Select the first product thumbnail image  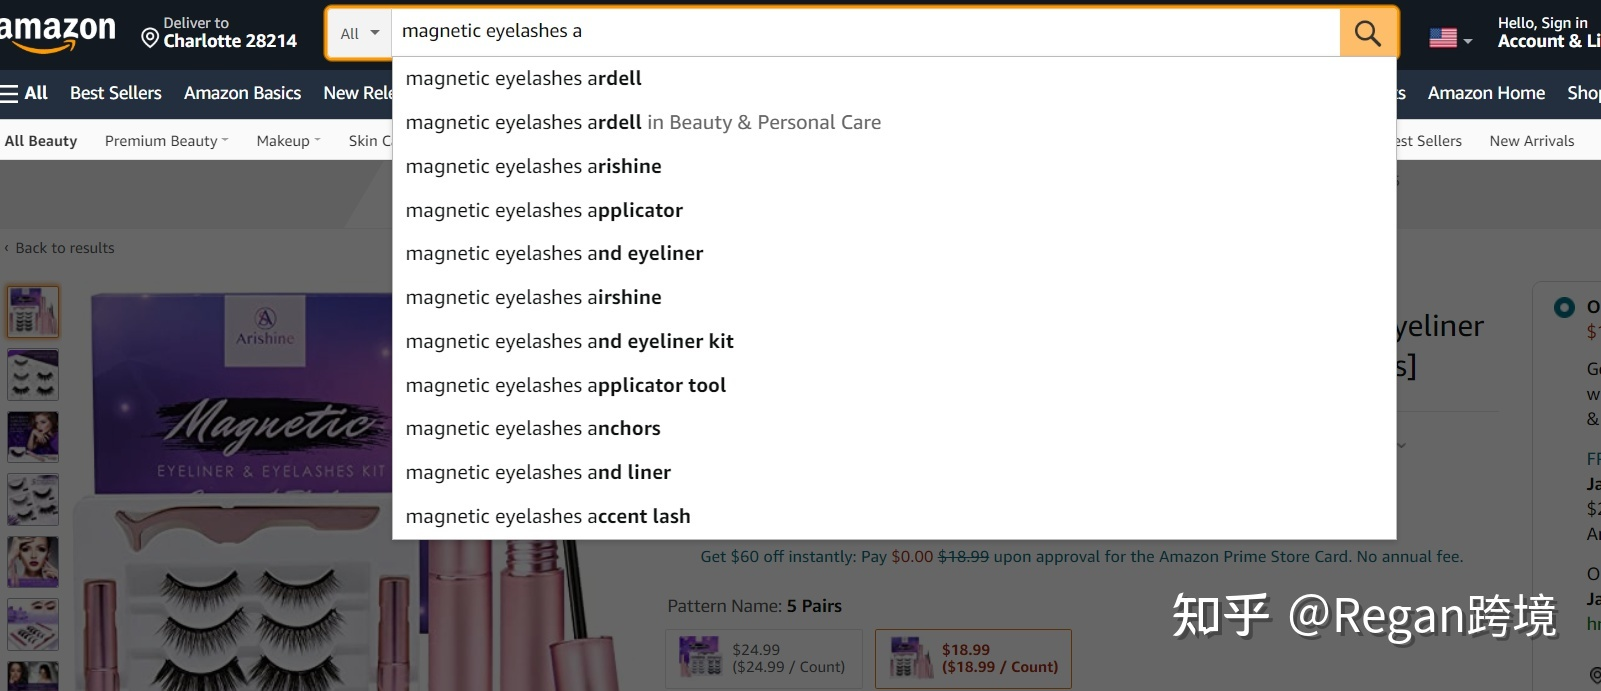point(33,311)
